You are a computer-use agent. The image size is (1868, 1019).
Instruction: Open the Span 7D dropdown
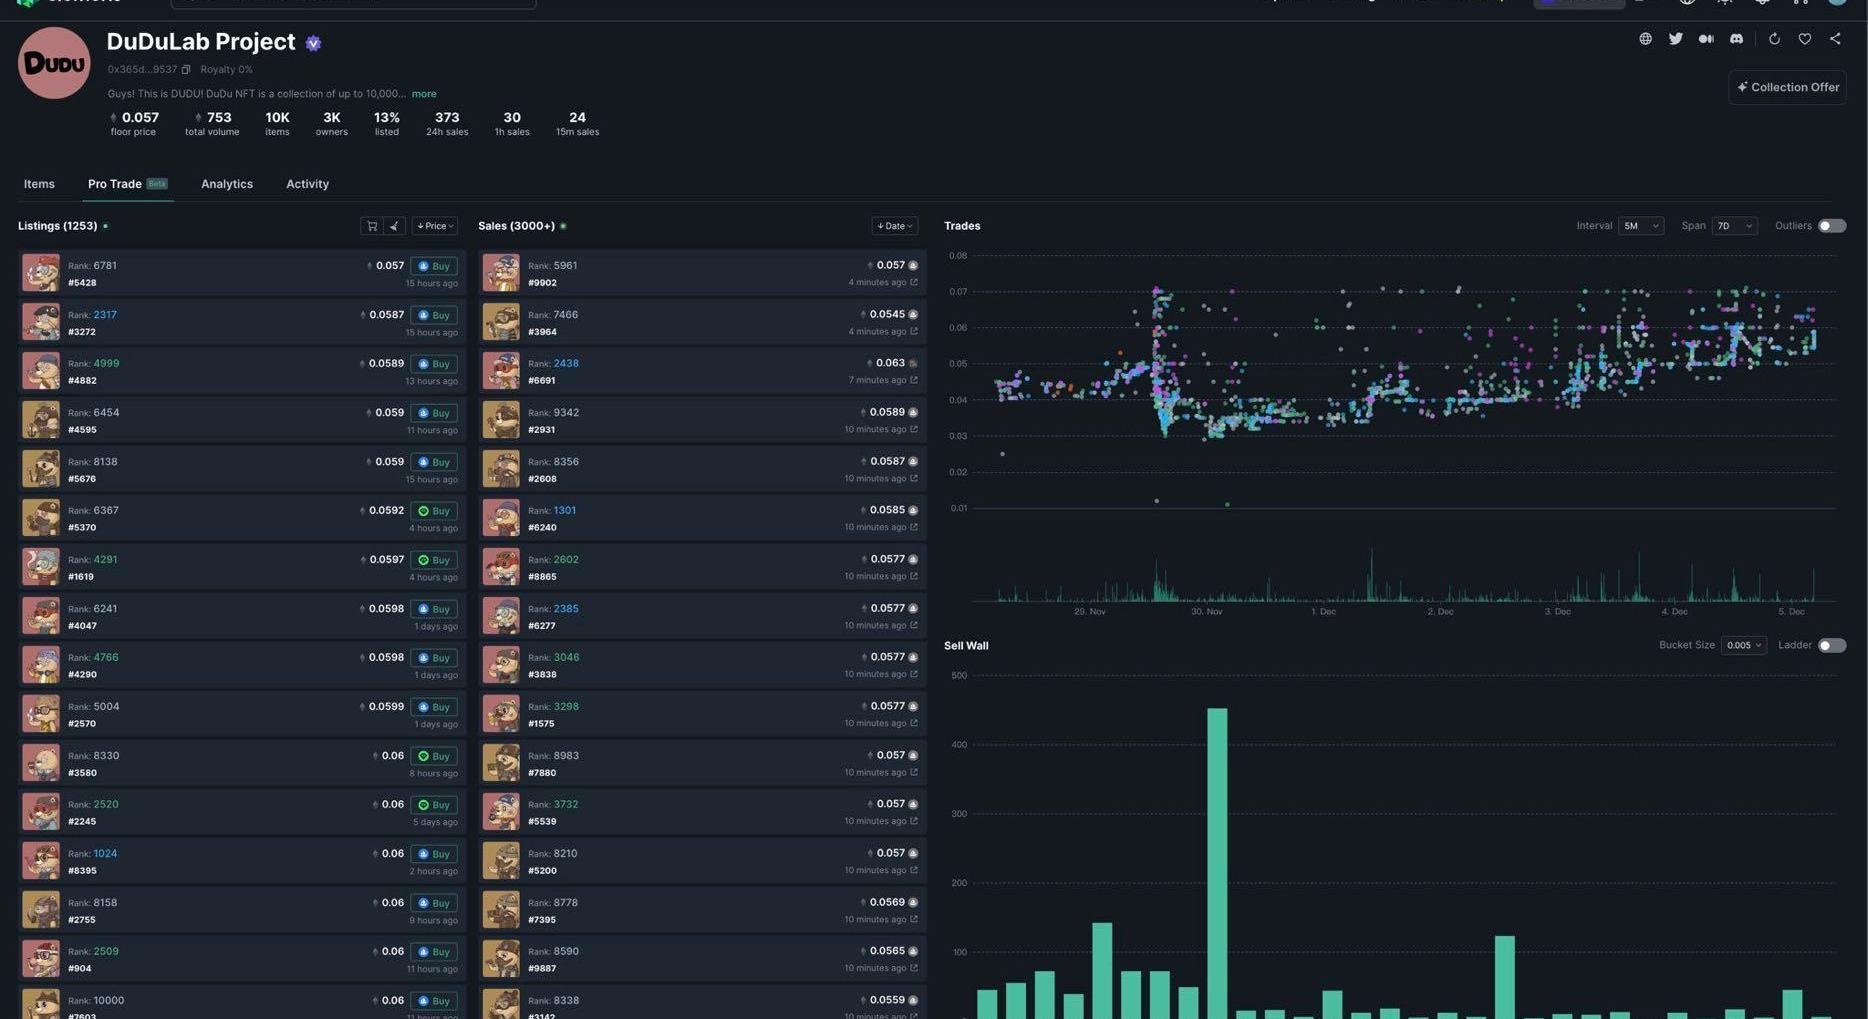[1734, 226]
